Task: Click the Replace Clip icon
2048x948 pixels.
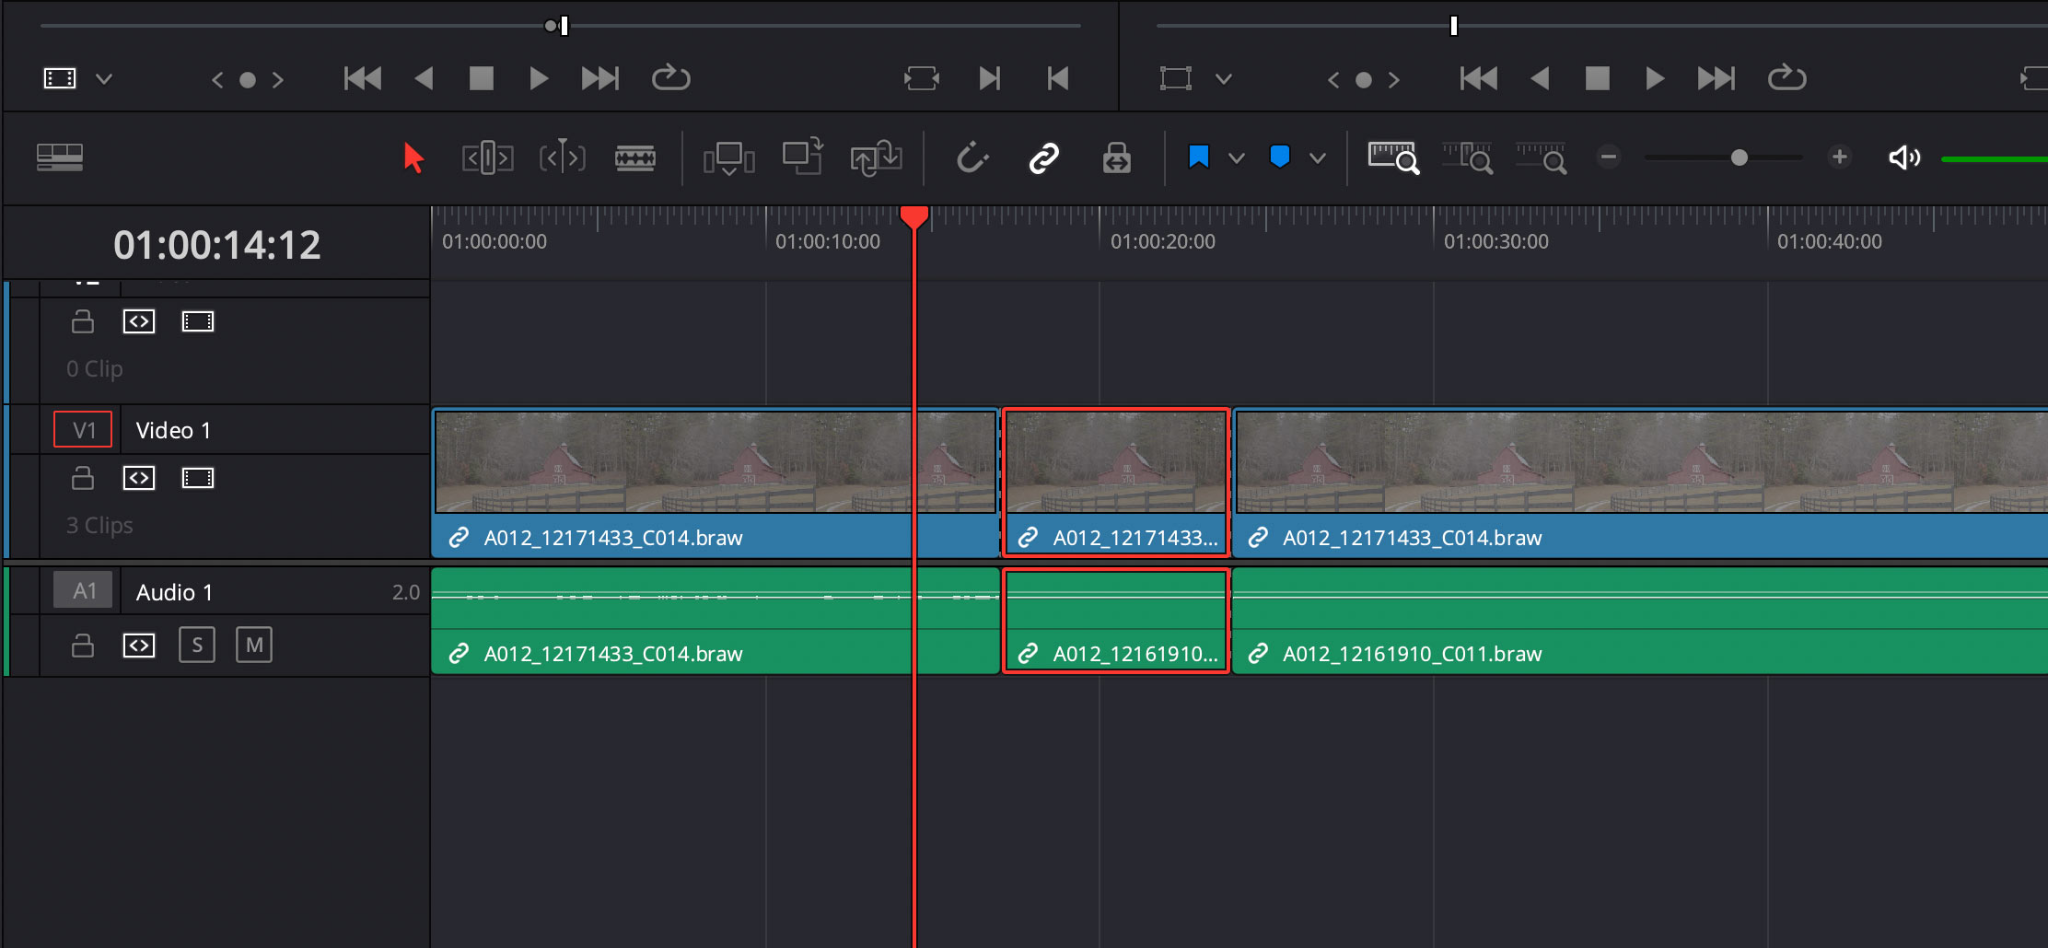Action: tap(876, 158)
